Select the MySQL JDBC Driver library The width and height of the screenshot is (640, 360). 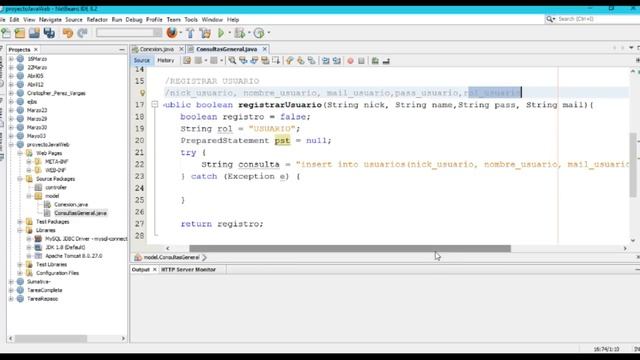pos(86,239)
